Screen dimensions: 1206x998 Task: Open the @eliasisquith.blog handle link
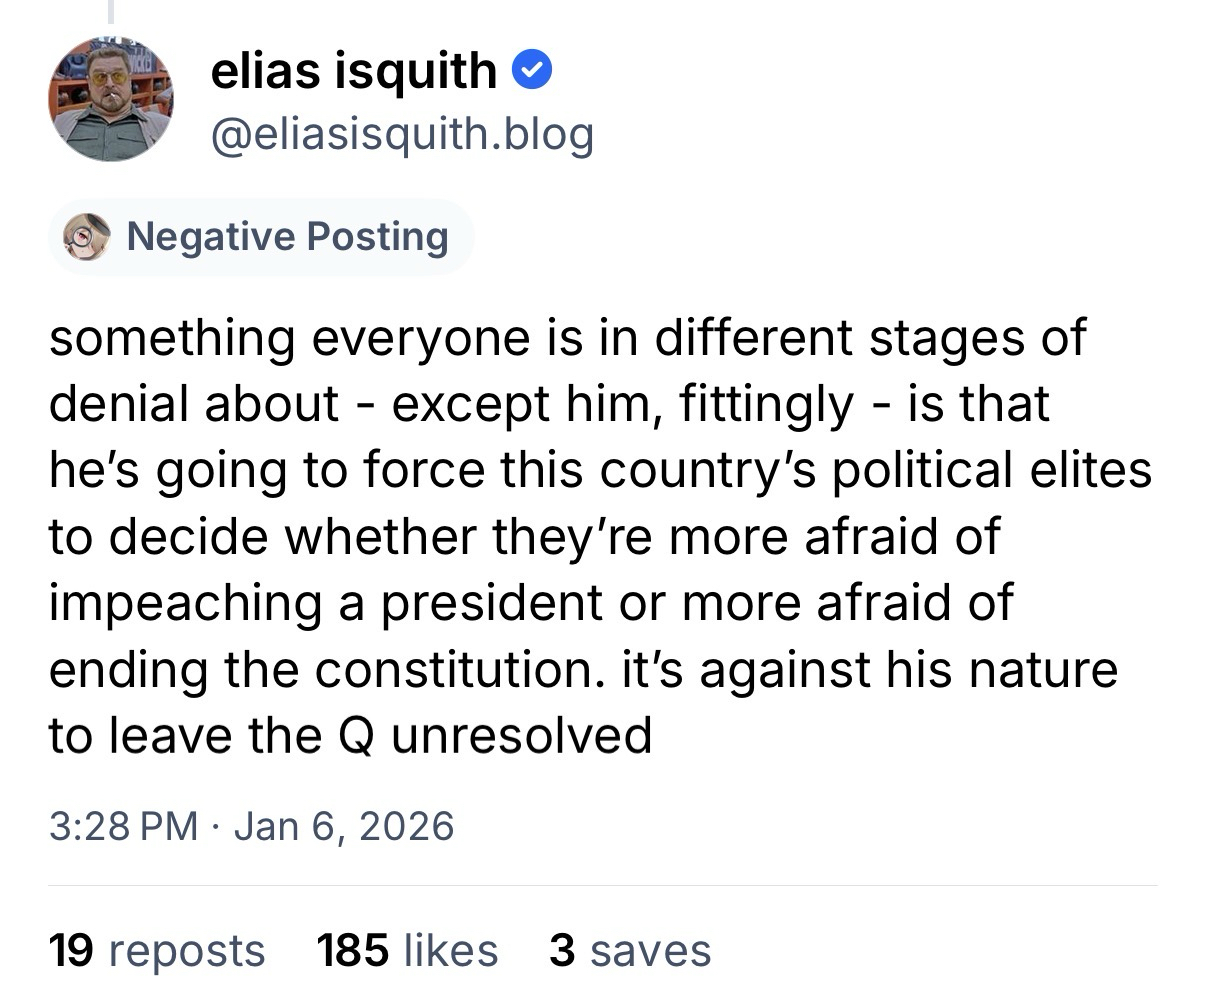(402, 134)
